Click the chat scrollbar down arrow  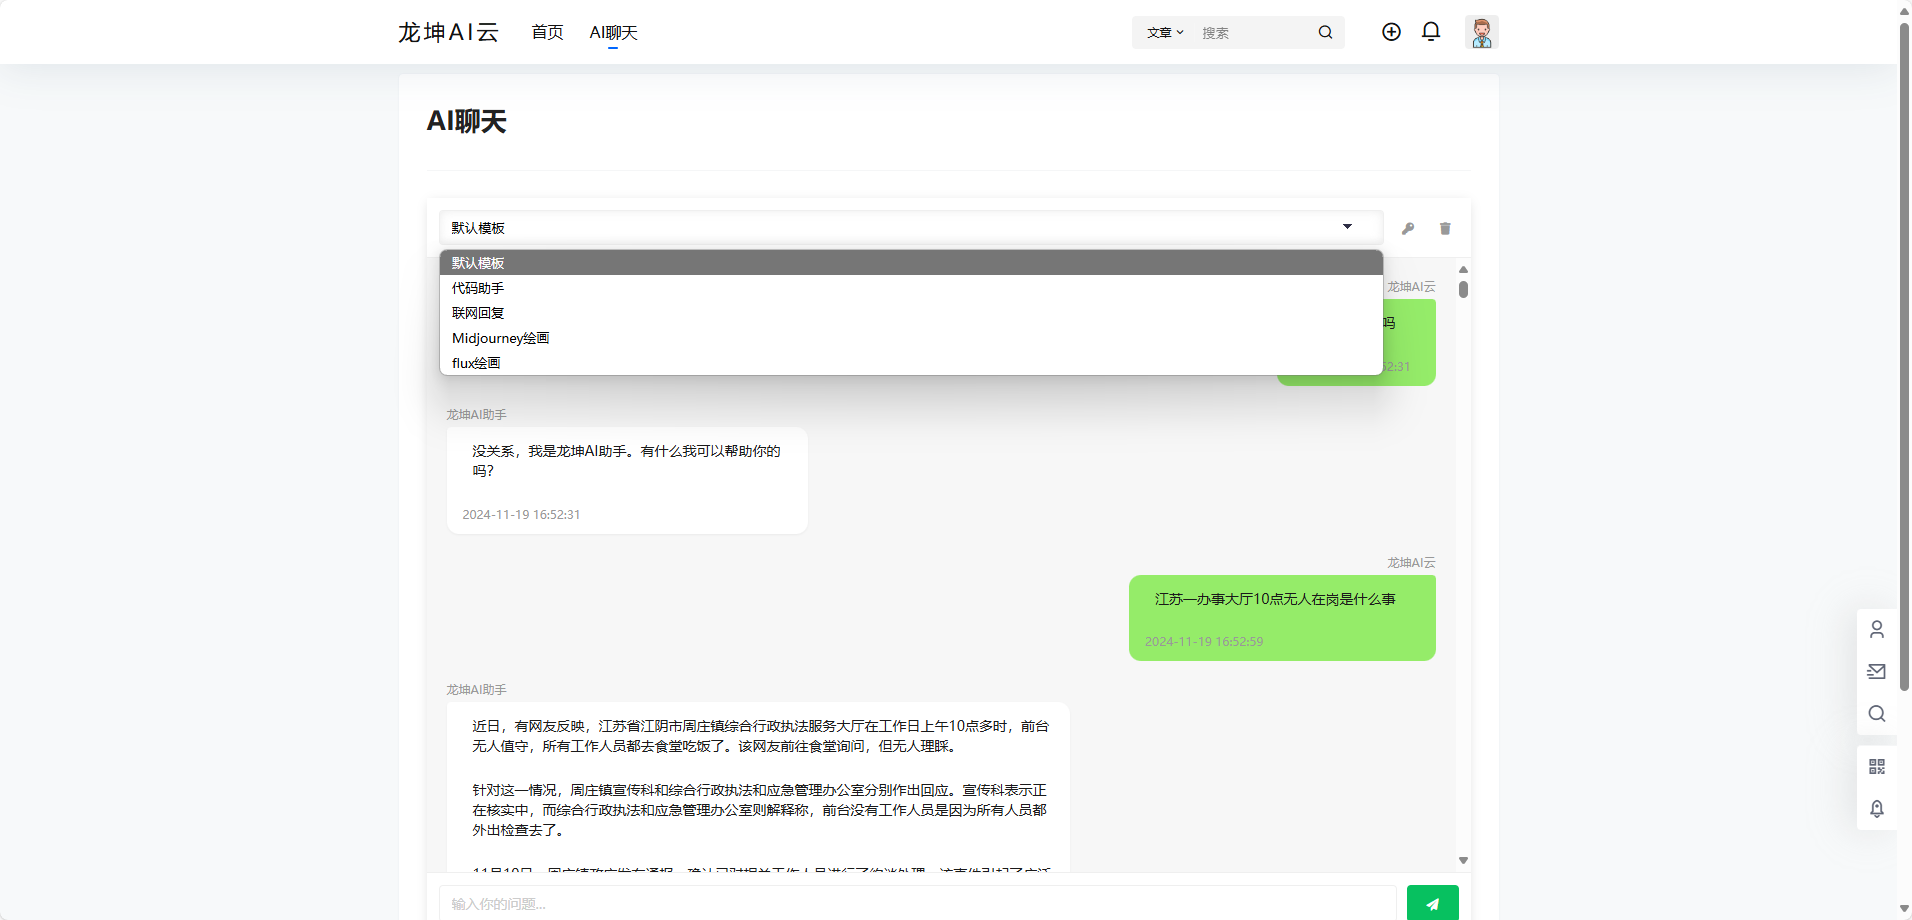point(1463,860)
